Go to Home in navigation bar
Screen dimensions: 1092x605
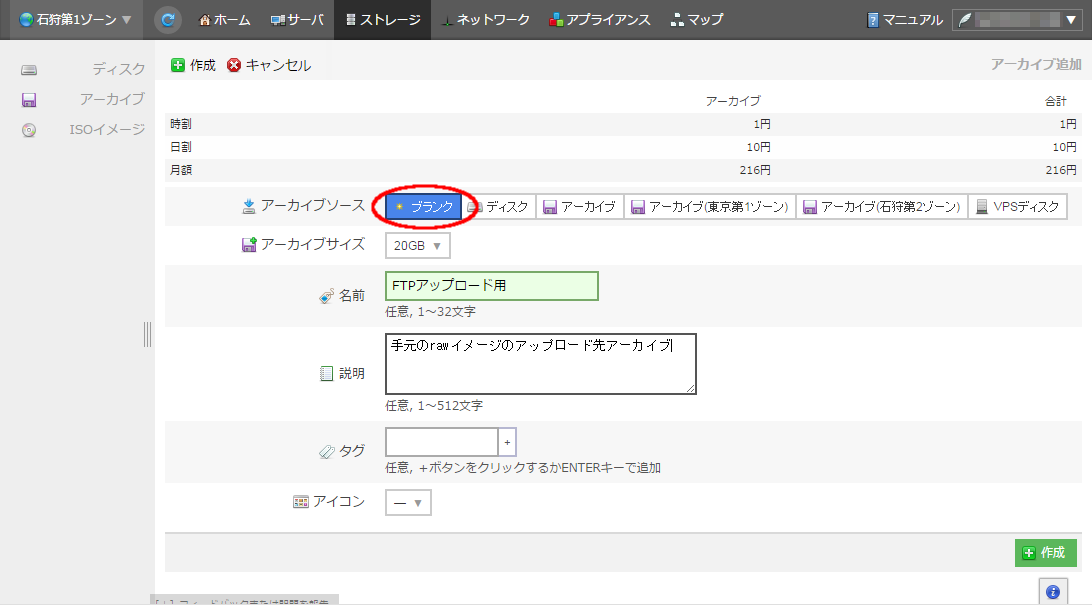tap(224, 19)
